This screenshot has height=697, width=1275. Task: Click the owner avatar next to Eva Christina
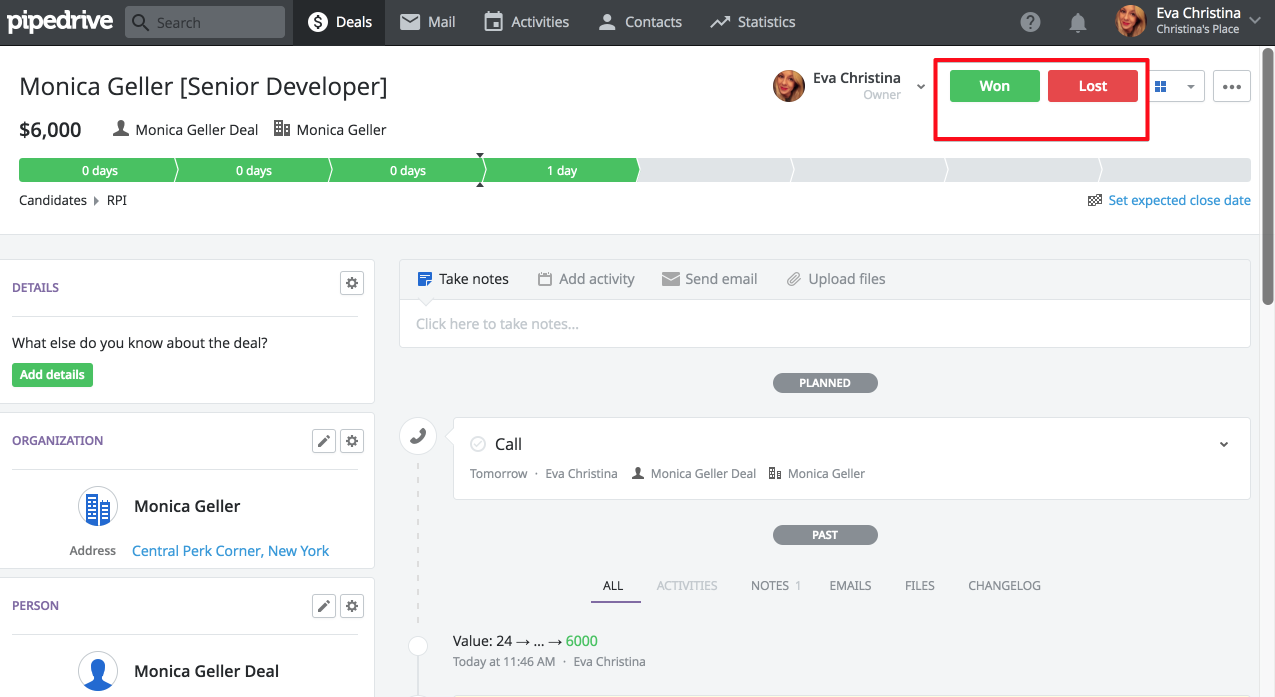(x=789, y=86)
